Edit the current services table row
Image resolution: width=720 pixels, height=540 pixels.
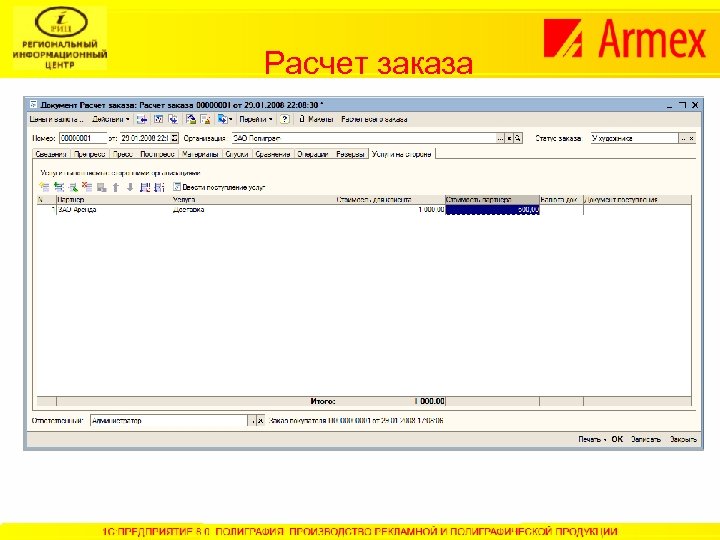tap(73, 187)
